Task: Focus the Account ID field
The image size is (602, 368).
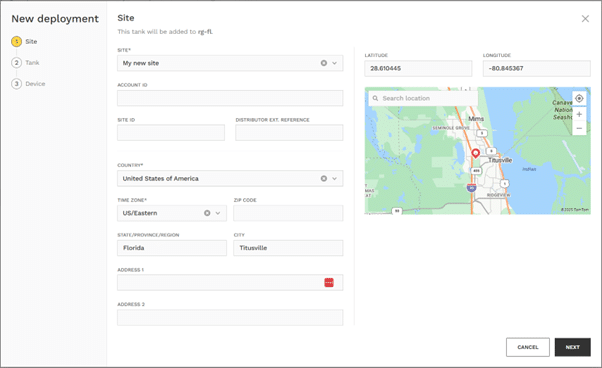Action: (230, 98)
